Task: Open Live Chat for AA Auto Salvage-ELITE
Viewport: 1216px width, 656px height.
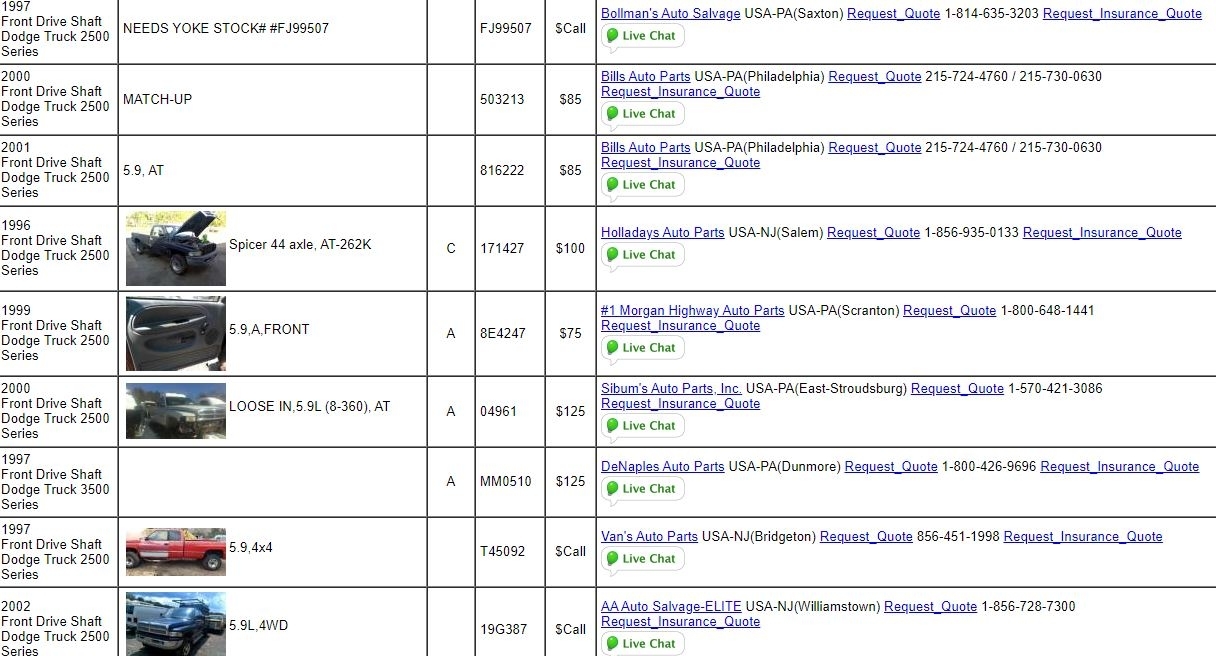Action: pyautogui.click(x=643, y=644)
